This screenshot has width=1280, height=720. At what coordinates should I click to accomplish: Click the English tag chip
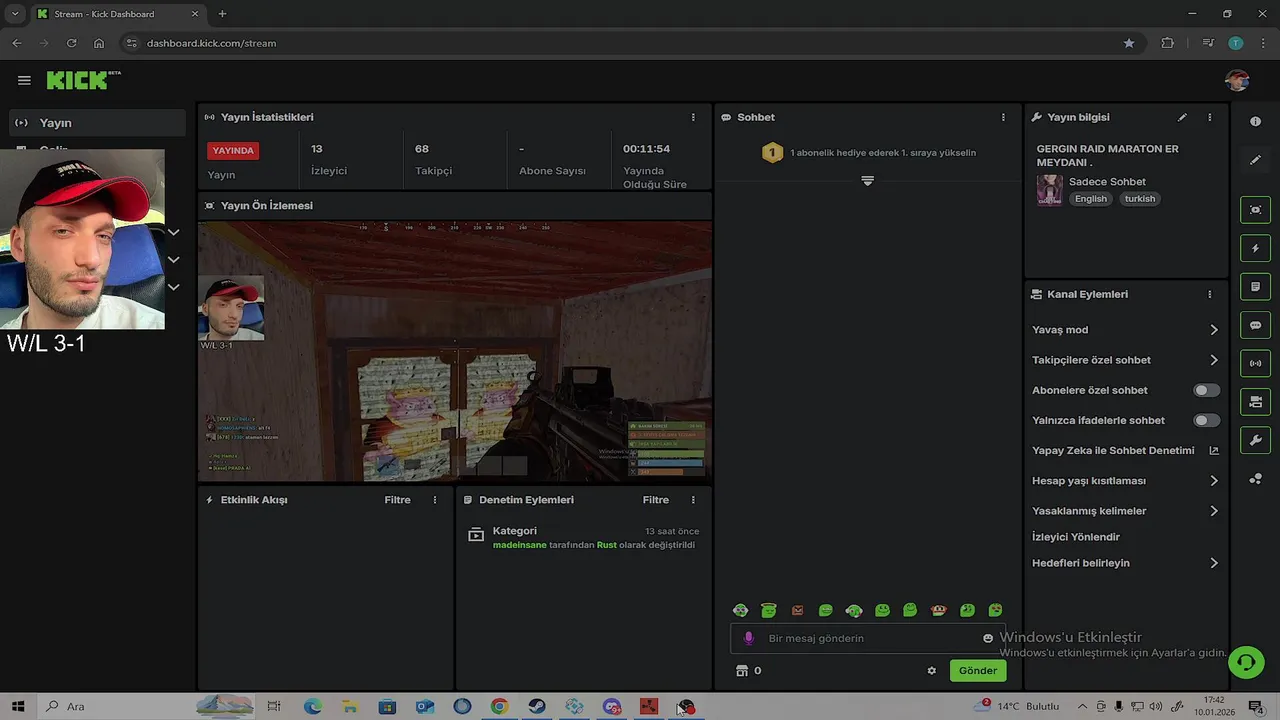point(1091,199)
